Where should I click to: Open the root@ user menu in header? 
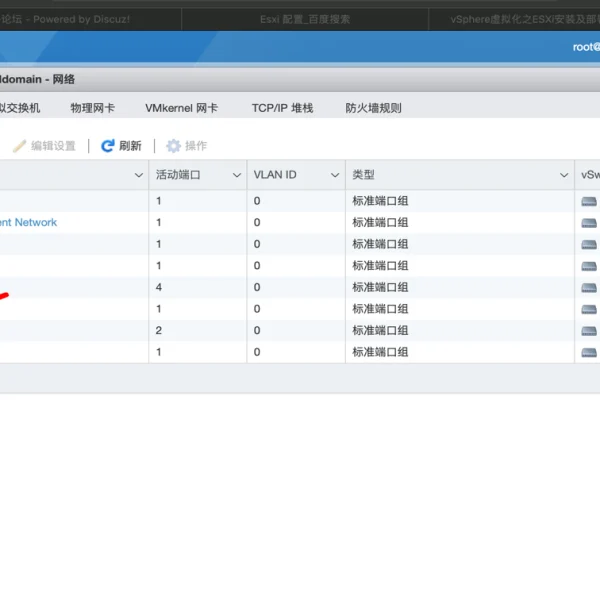click(584, 47)
